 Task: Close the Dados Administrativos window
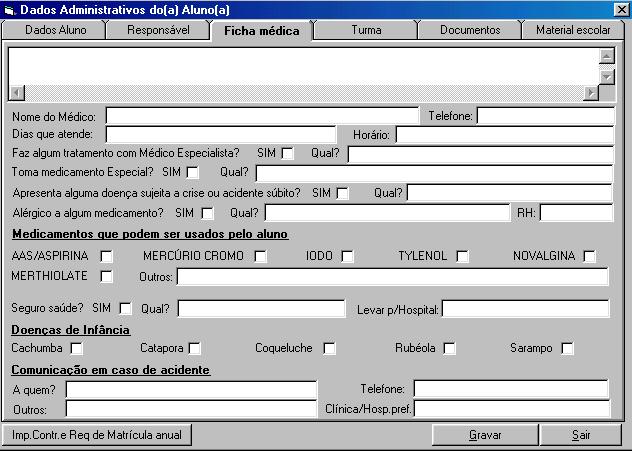619,9
